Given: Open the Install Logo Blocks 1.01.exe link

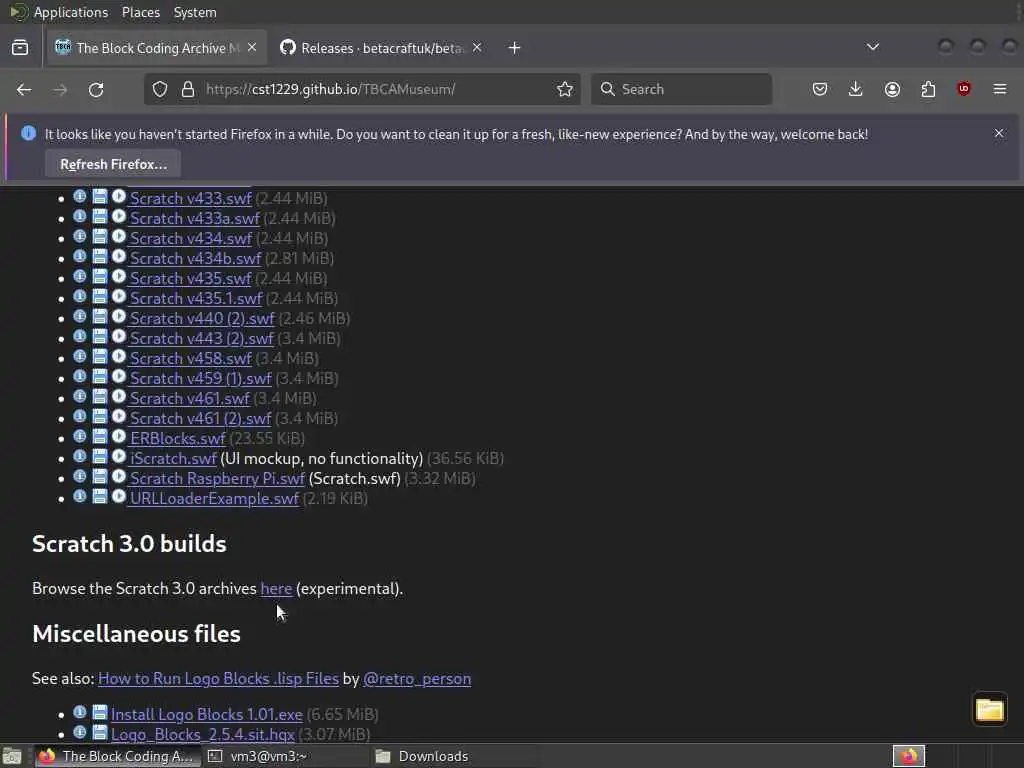Looking at the screenshot, I should pyautogui.click(x=206, y=714).
